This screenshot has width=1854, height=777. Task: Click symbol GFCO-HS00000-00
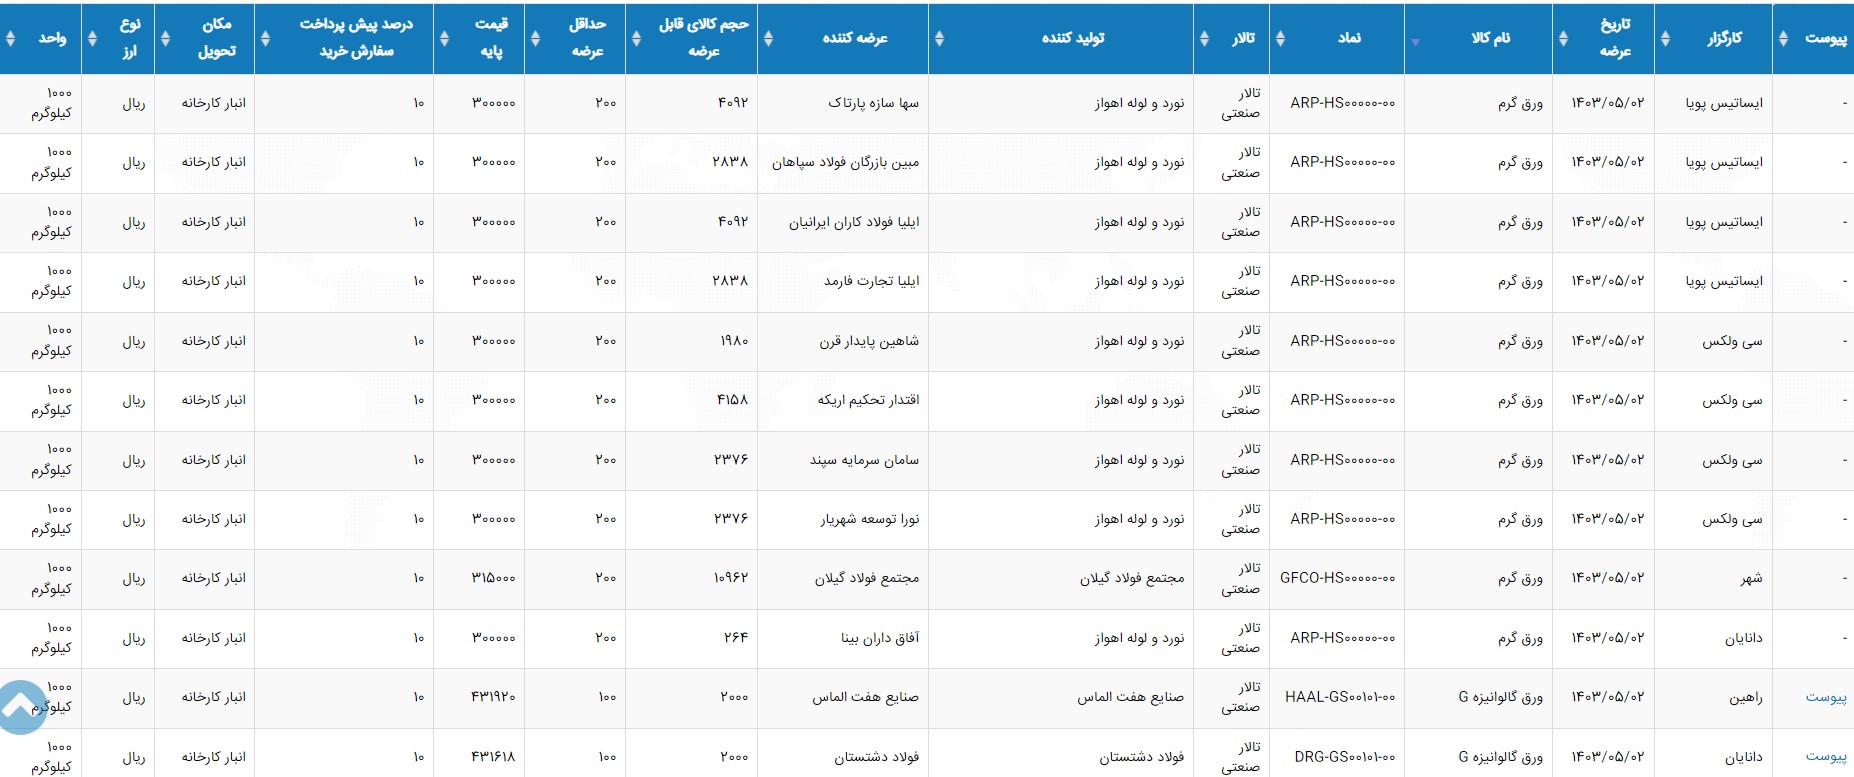coord(1337,578)
